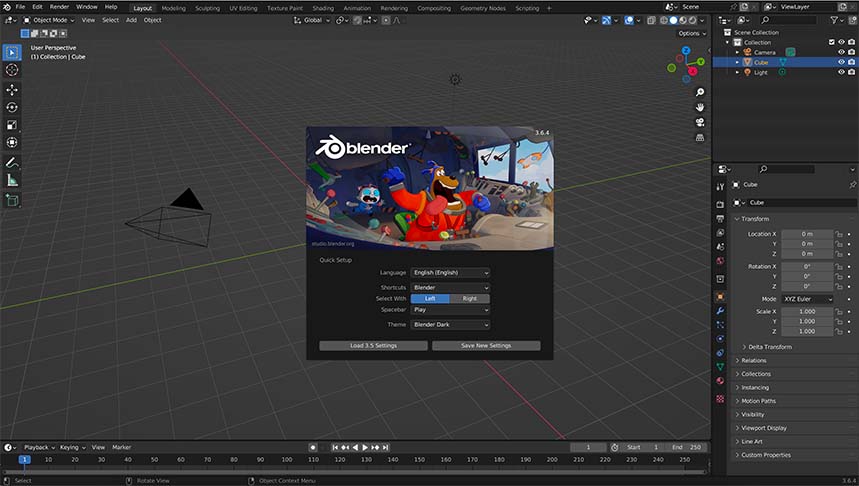
Task: Select the Transform tool
Action: click(12, 142)
